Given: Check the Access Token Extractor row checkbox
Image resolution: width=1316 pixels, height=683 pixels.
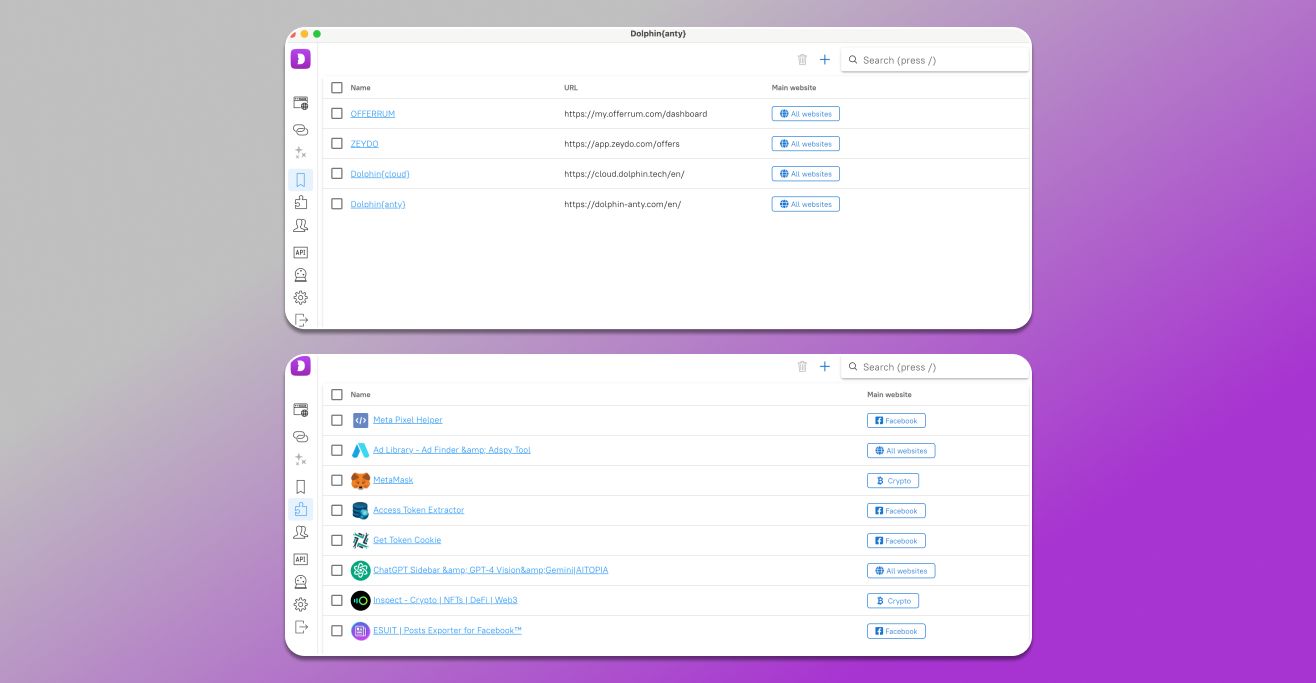Looking at the screenshot, I should (337, 510).
